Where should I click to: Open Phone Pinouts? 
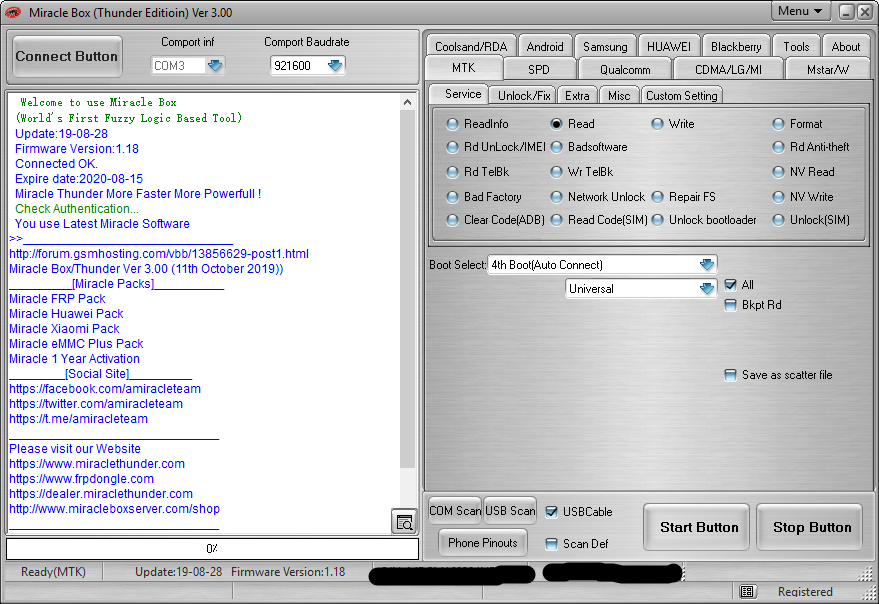pyautogui.click(x=483, y=542)
